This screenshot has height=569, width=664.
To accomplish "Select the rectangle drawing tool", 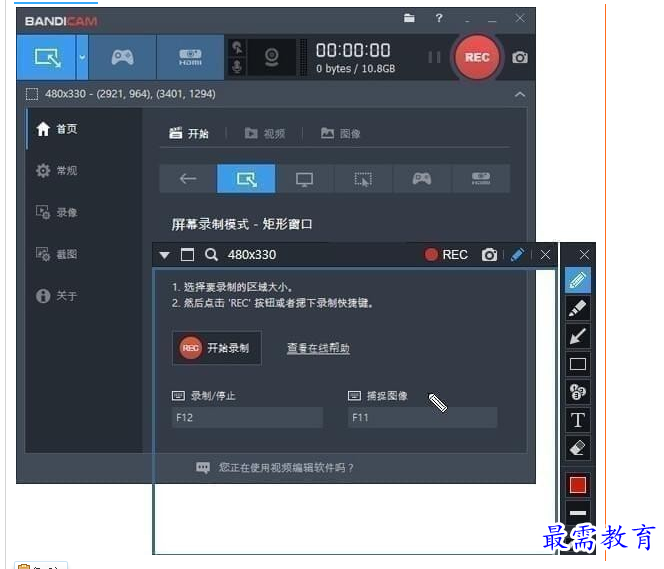I will [578, 364].
